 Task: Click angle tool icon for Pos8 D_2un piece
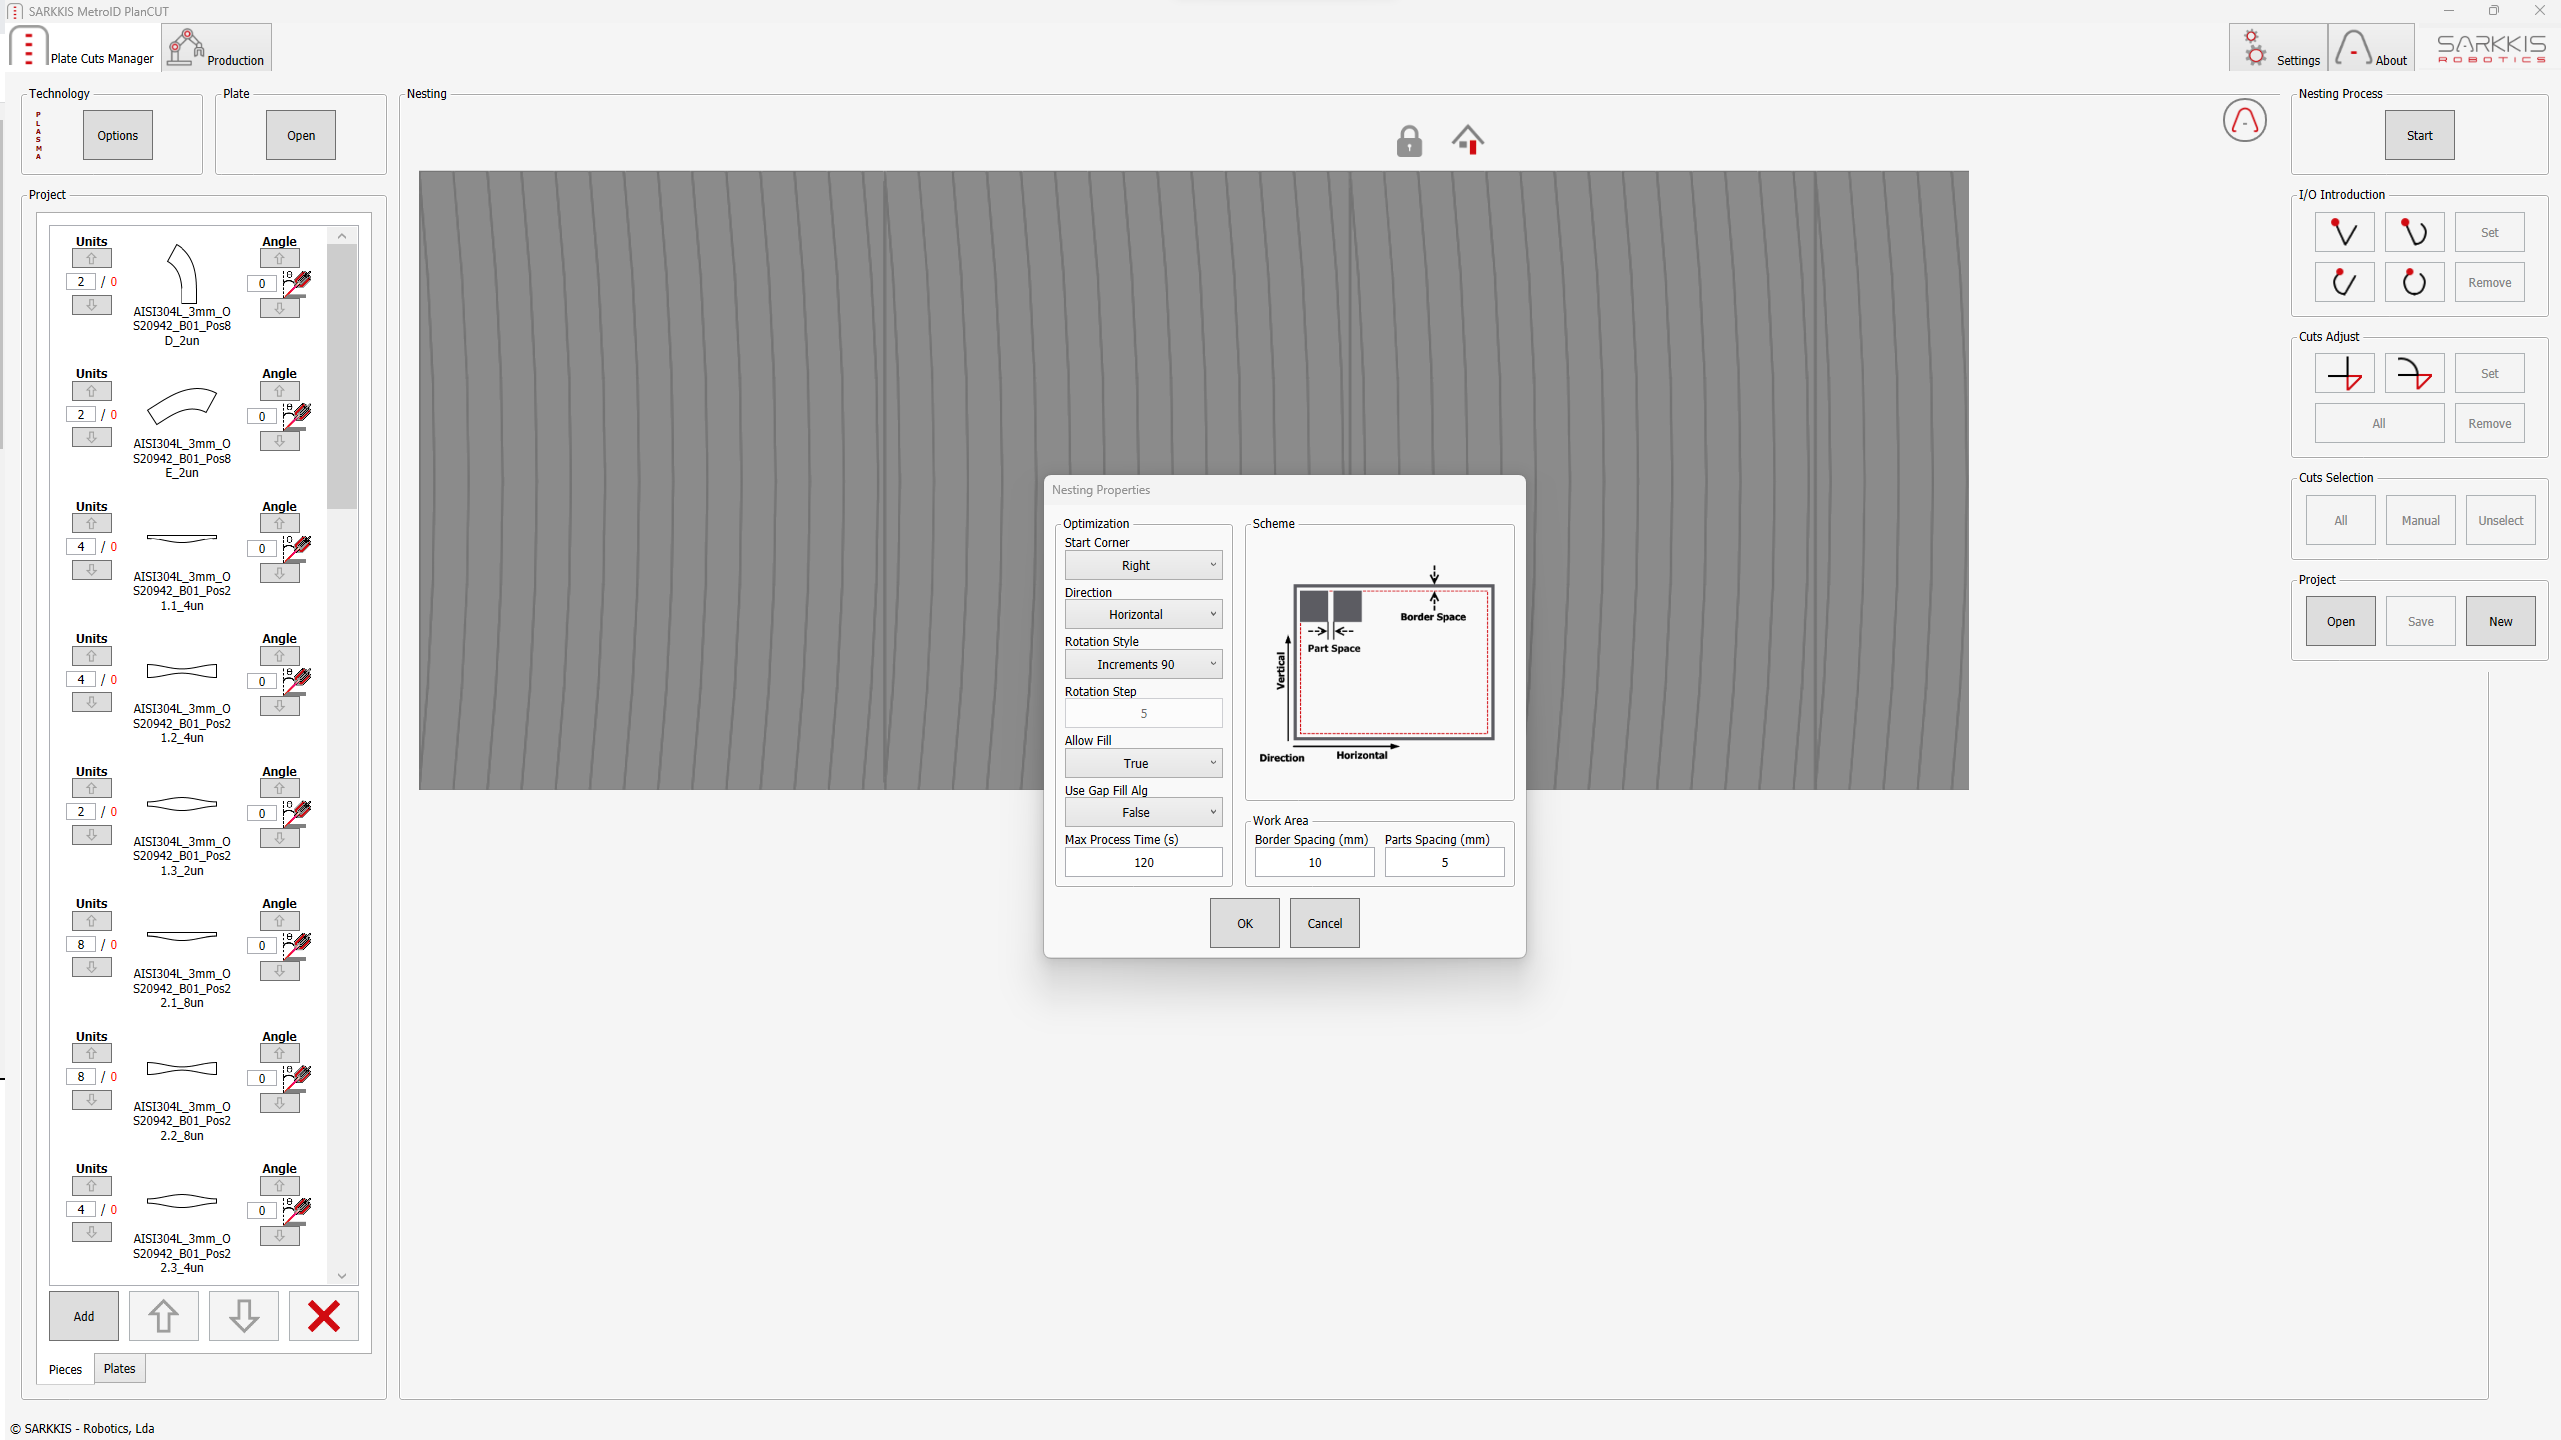point(296,284)
